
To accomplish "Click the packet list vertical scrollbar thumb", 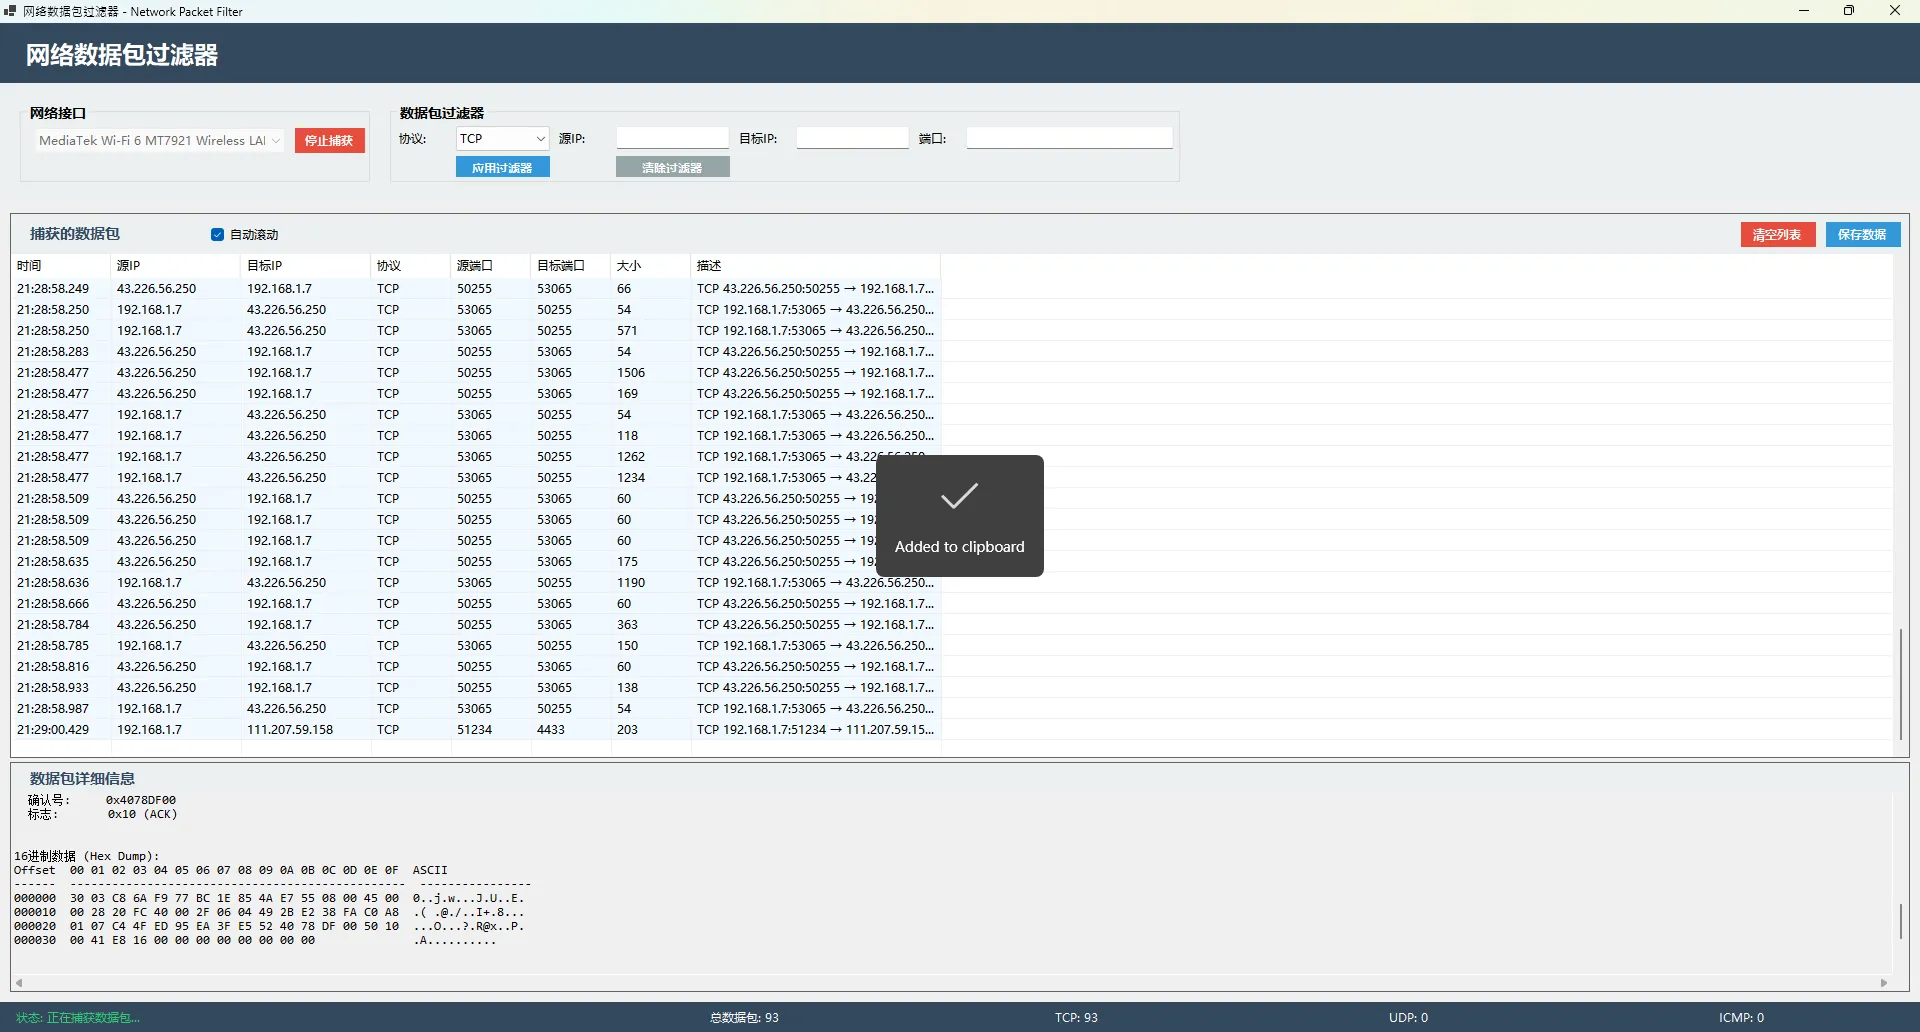I will tap(1900, 683).
